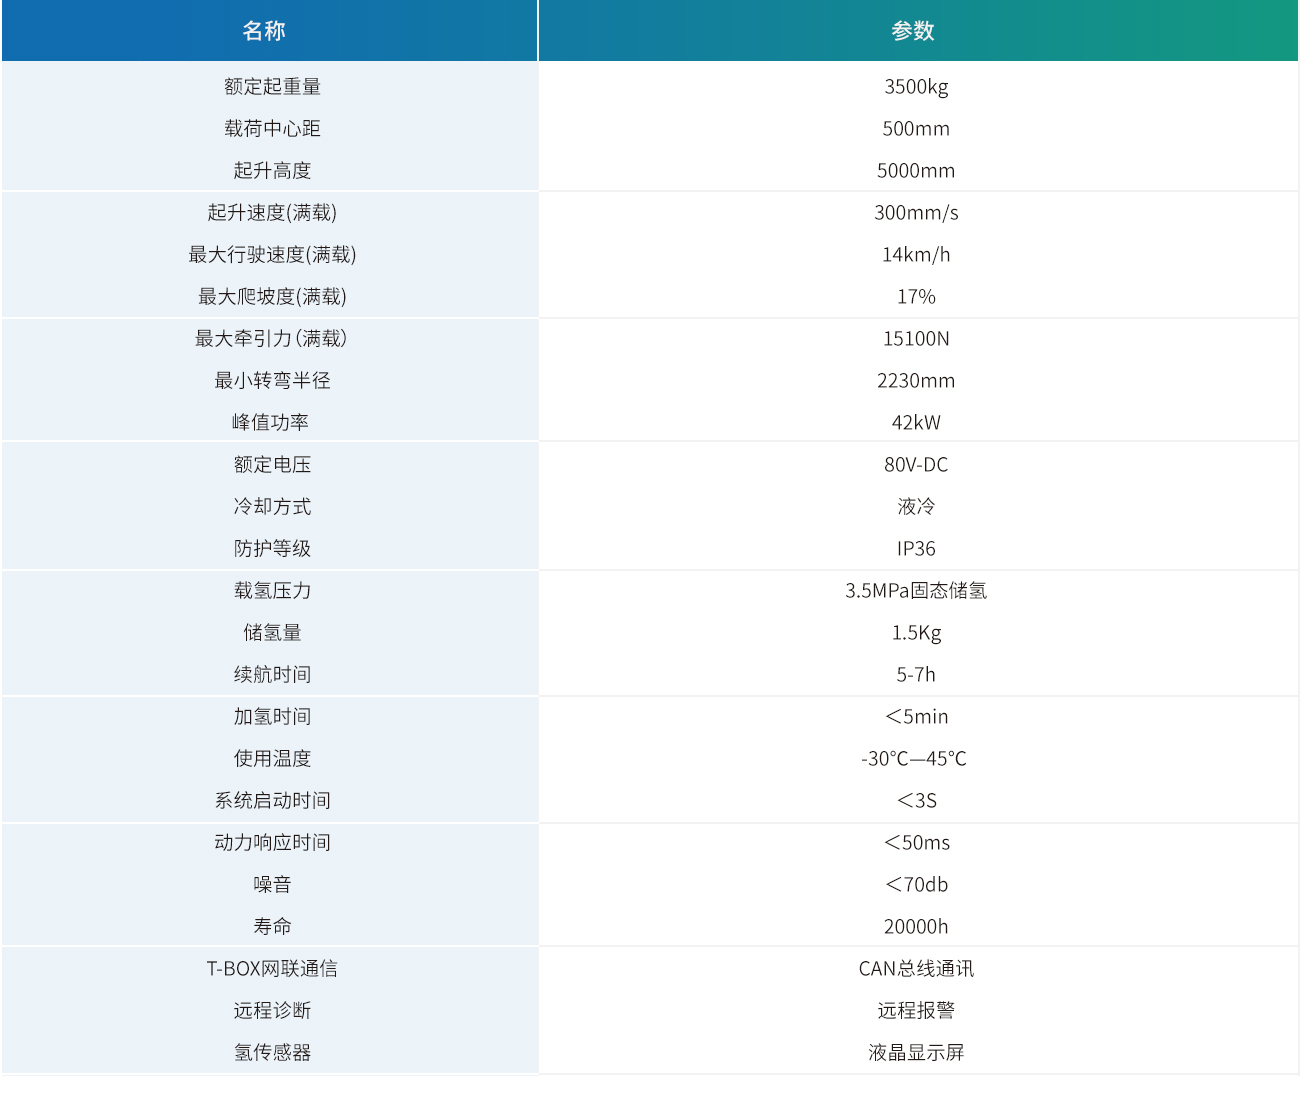This screenshot has height=1101, width=1300.
Task: Select the 动力响应时间 label
Action: coord(272,843)
